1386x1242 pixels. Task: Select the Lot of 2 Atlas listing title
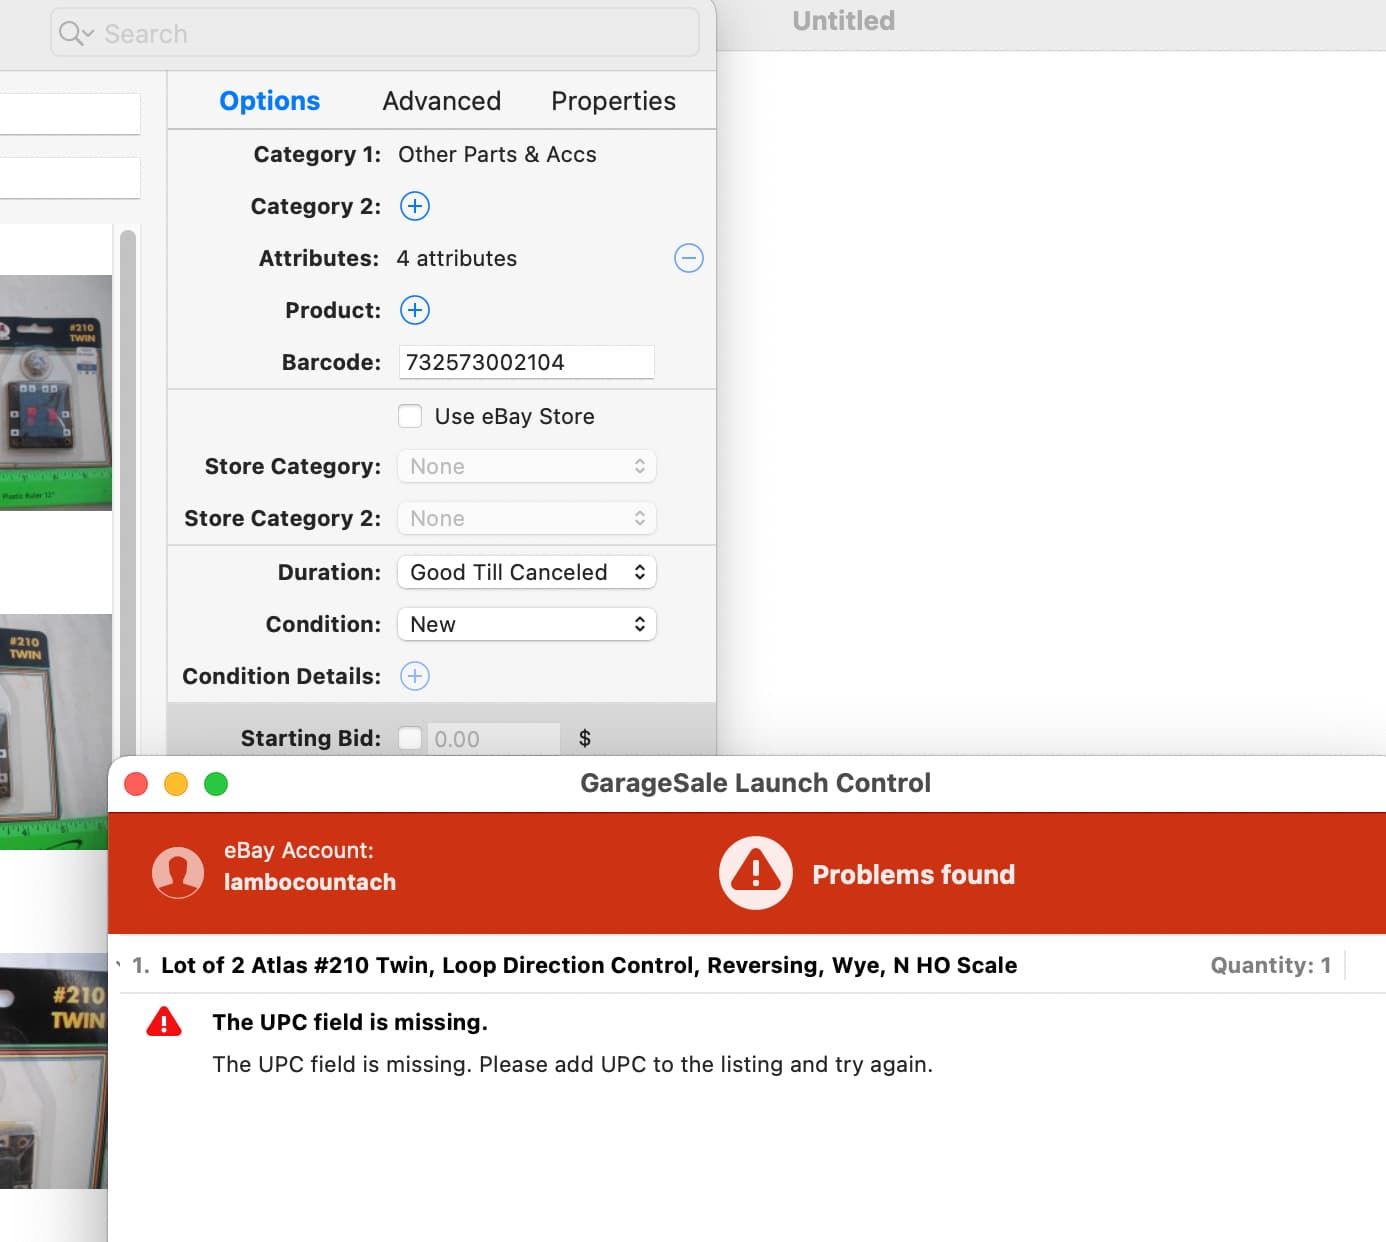click(x=589, y=965)
